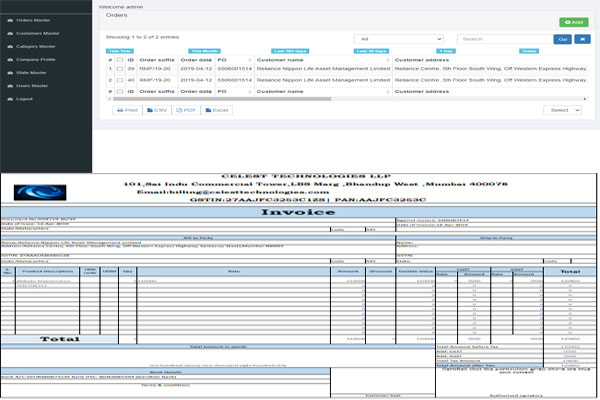
Task: Click the Order suffix column header
Action: tap(157, 60)
